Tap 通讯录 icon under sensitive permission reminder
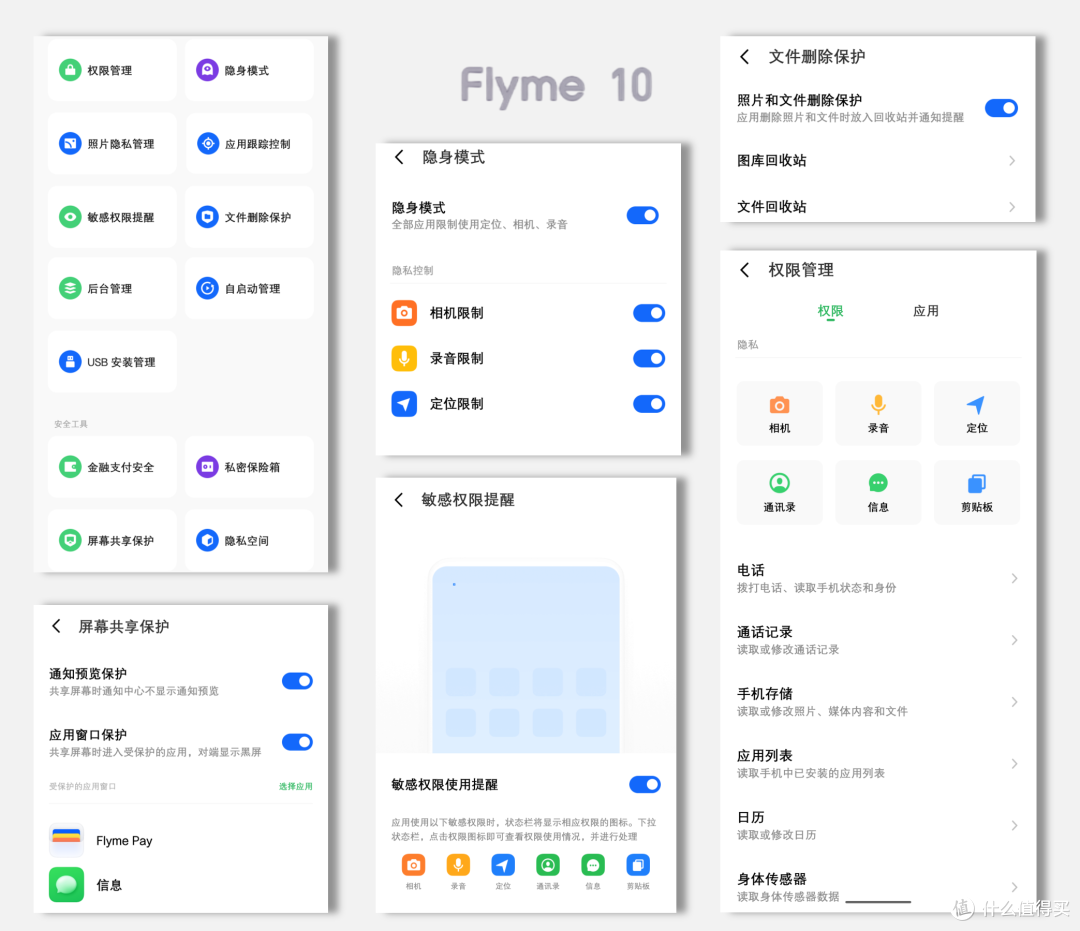The image size is (1080, 931). [x=548, y=865]
